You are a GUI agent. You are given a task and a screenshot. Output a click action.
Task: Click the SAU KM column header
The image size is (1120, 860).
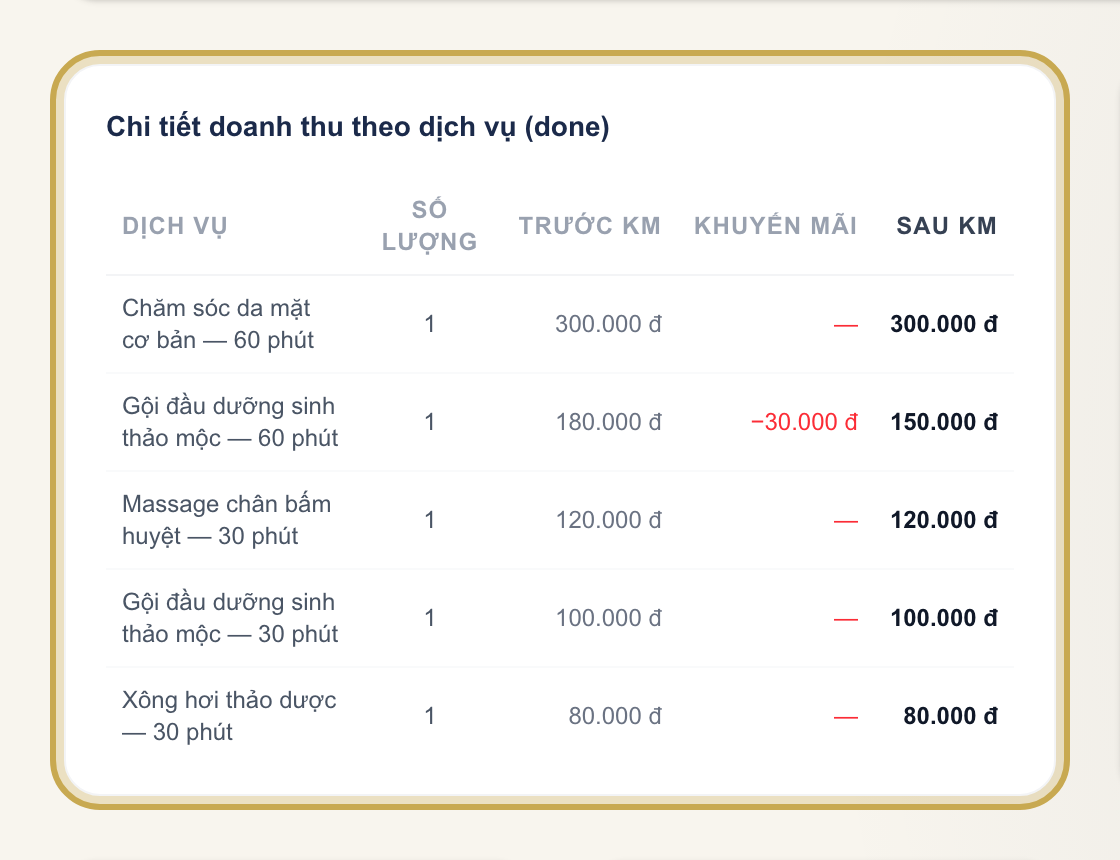click(946, 226)
